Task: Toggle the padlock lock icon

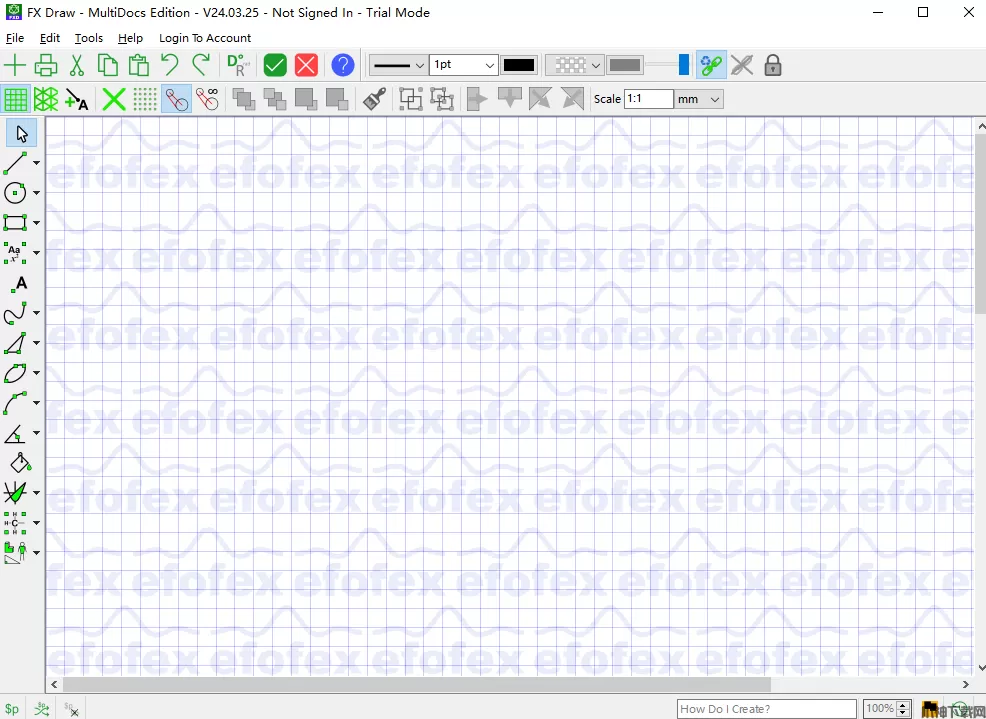Action: (772, 66)
